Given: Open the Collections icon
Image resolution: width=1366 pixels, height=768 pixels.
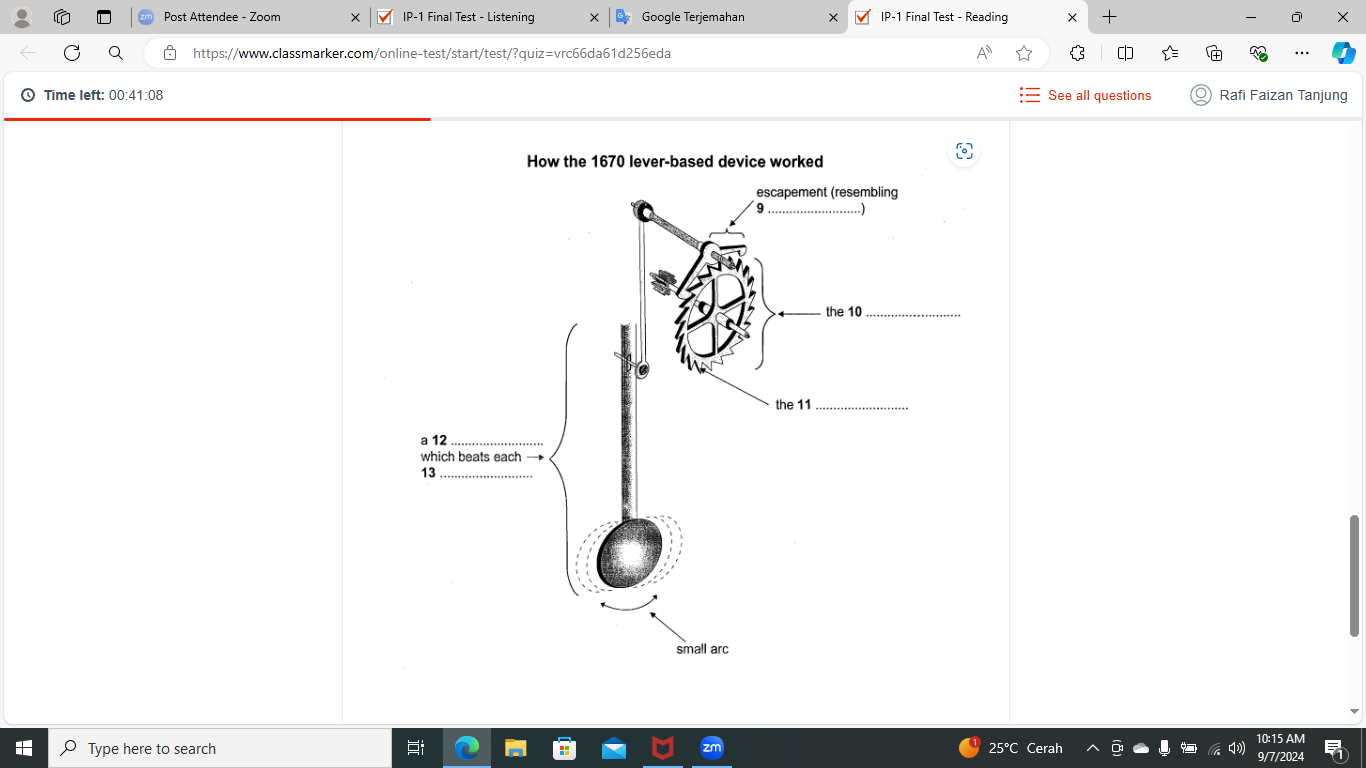Looking at the screenshot, I should click(1214, 53).
